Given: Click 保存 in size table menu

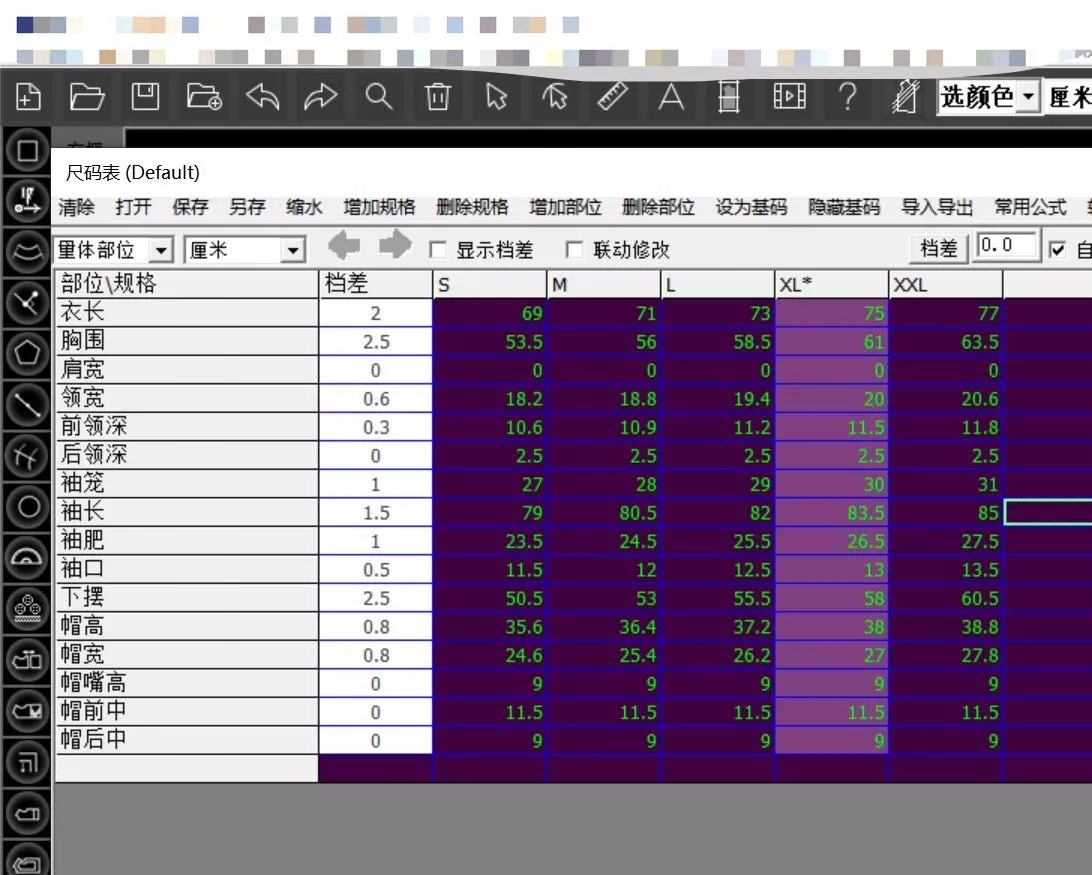Looking at the screenshot, I should 190,207.
